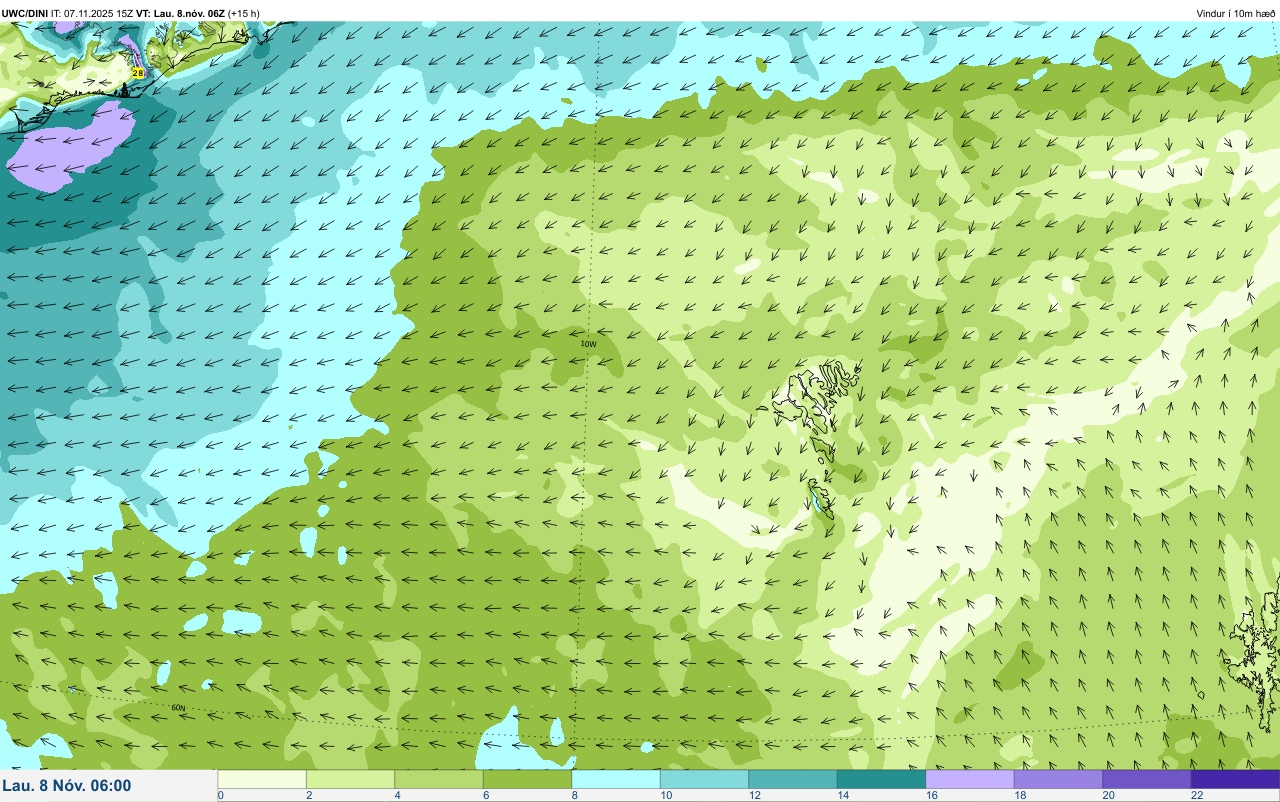Viewport: 1280px width, 802px height.
Task: Click the '60N' latitude label
Action: coord(178,708)
